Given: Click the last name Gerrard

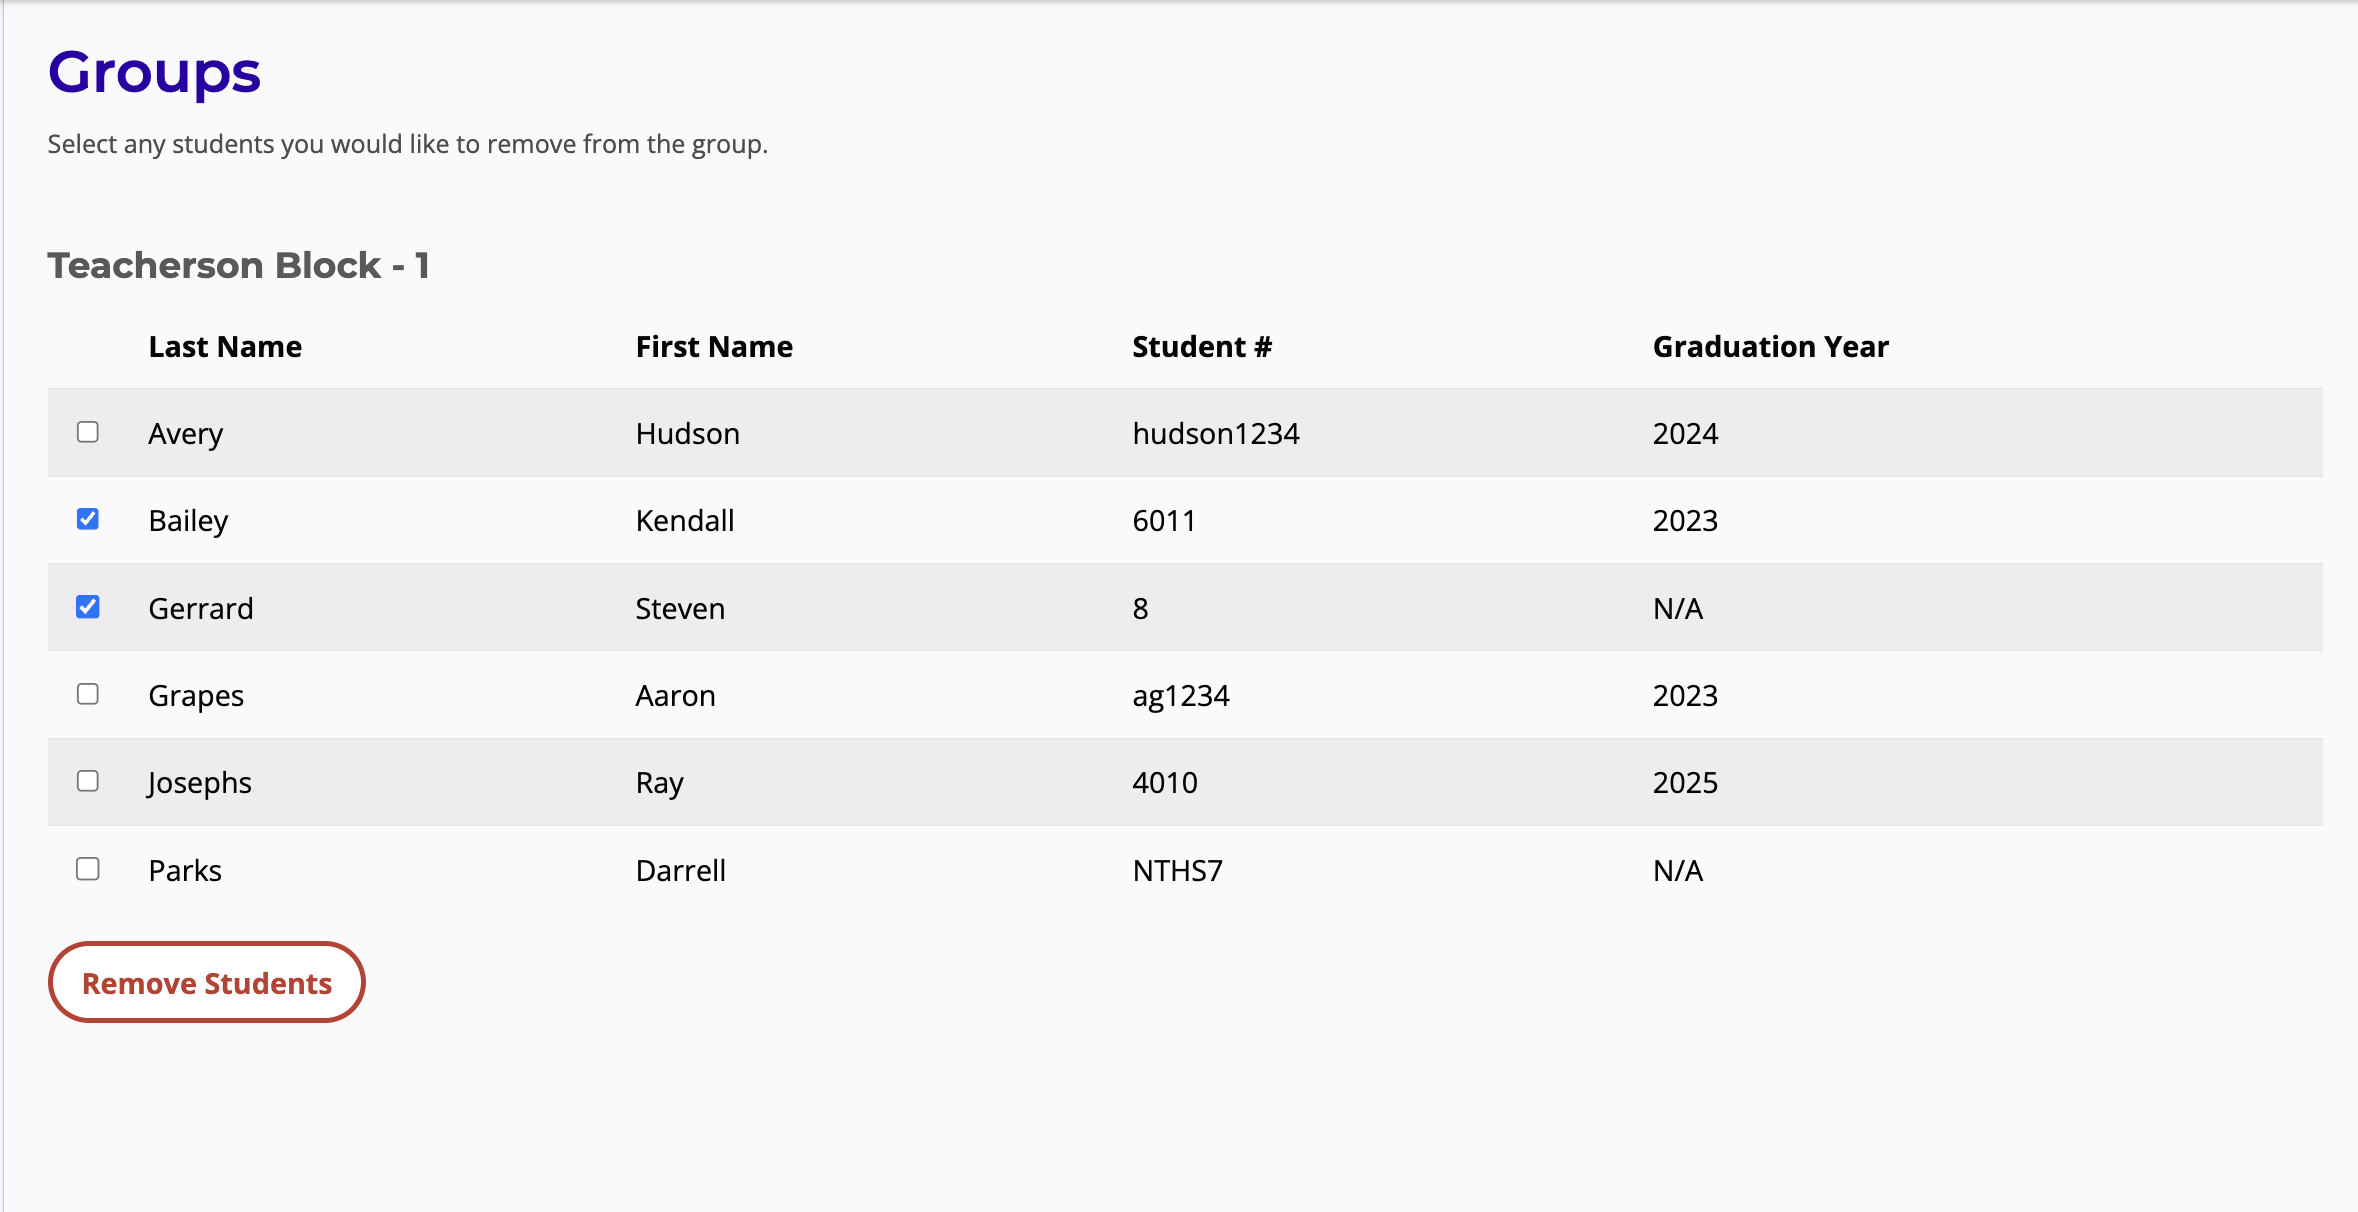Looking at the screenshot, I should click(x=201, y=609).
